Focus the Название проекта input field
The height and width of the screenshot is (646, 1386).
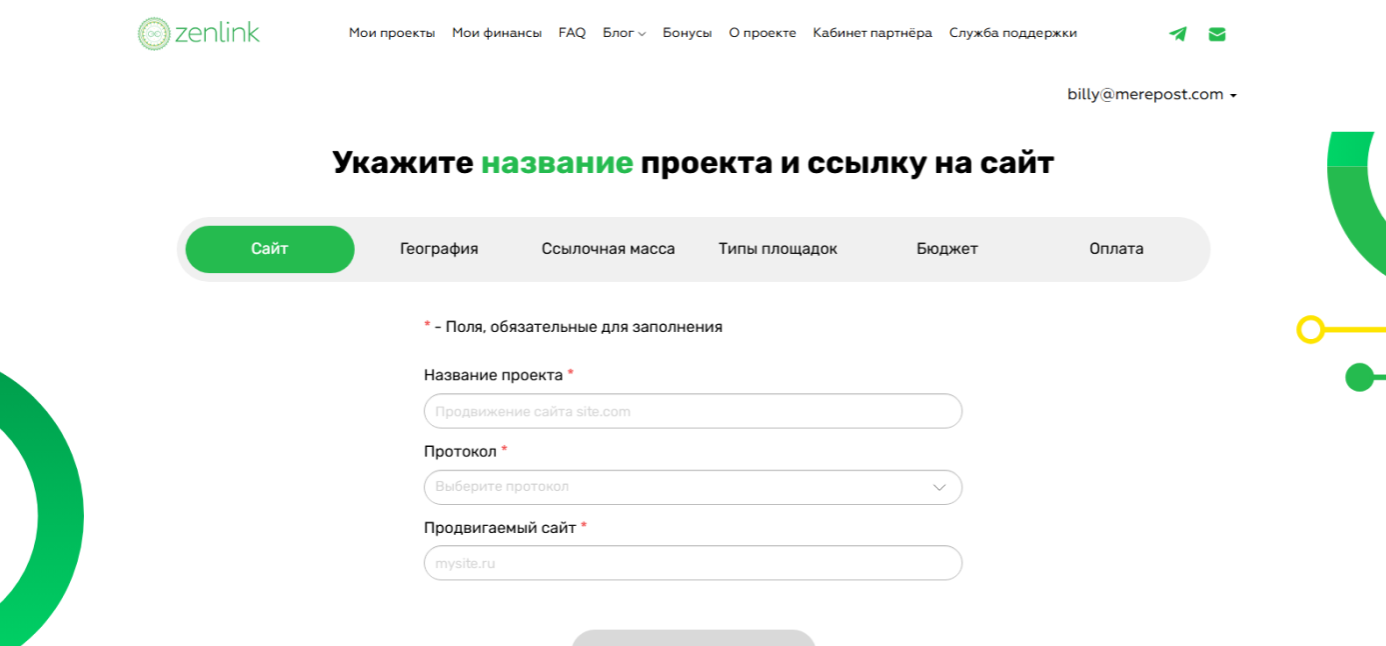[x=693, y=411]
